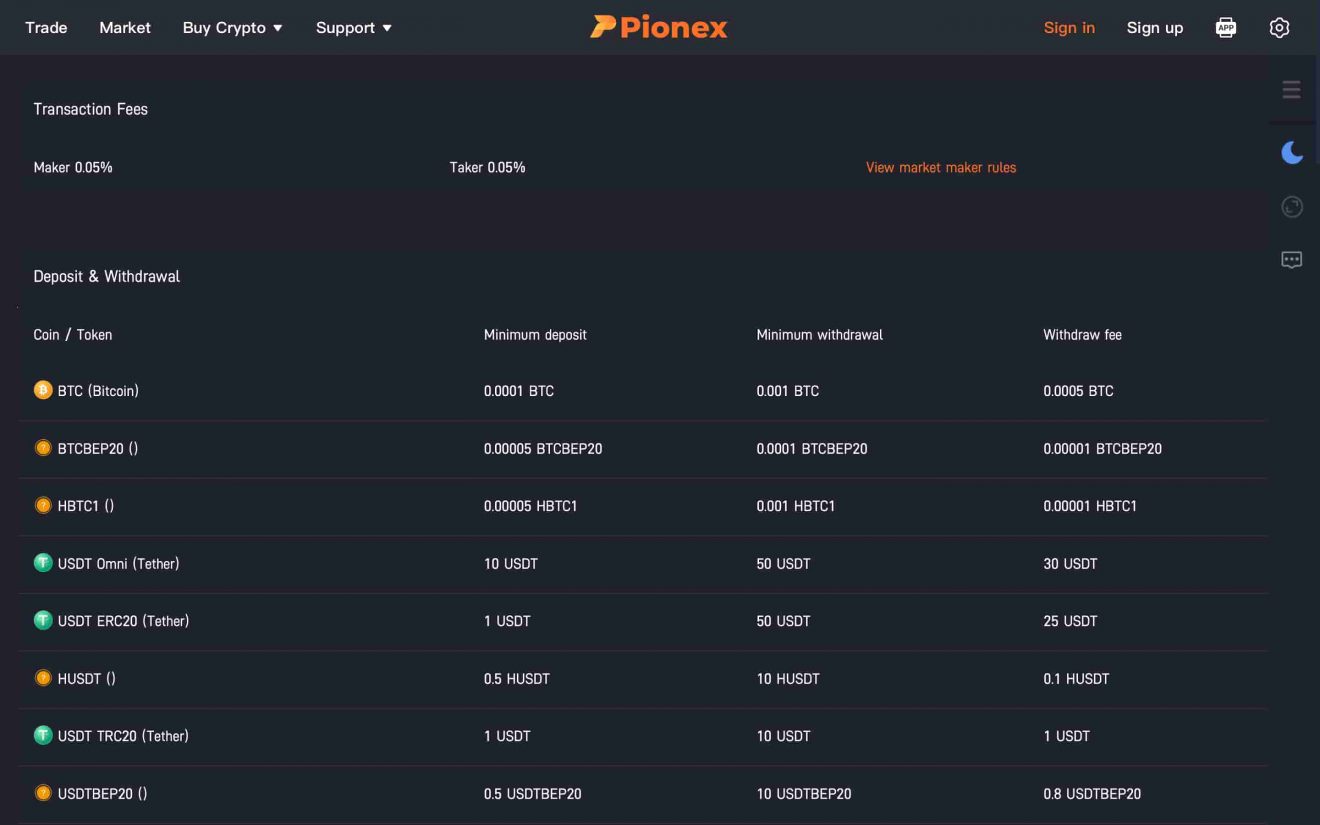1320x825 pixels.
Task: Open the settings gear icon
Action: (1279, 27)
